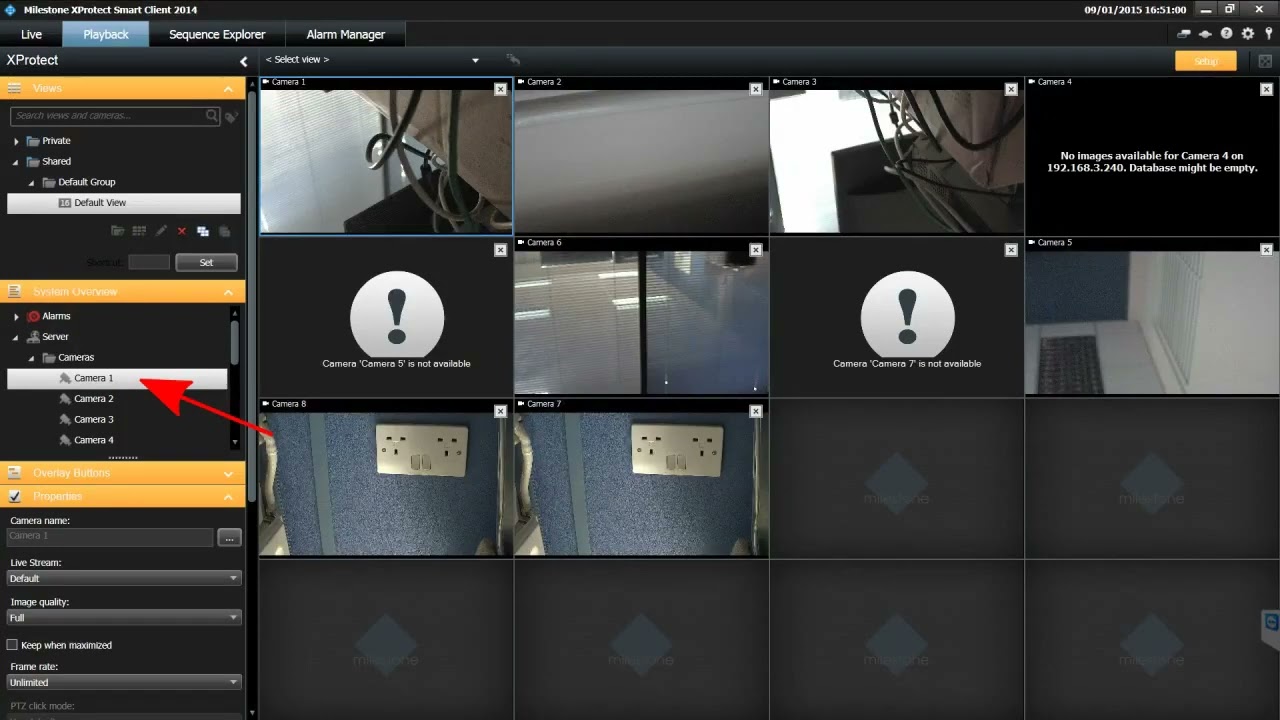Collapse the Default Group triangle

pos(31,182)
